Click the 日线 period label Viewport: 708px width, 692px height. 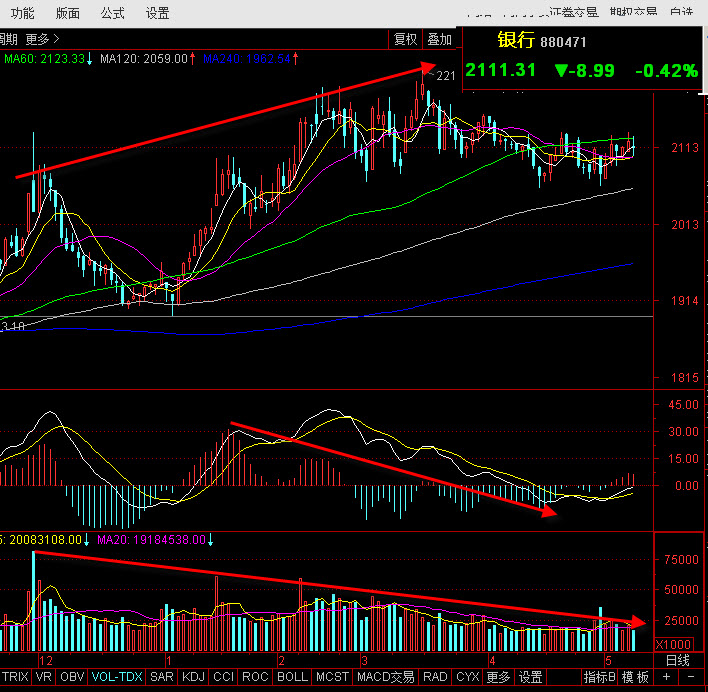tap(678, 660)
